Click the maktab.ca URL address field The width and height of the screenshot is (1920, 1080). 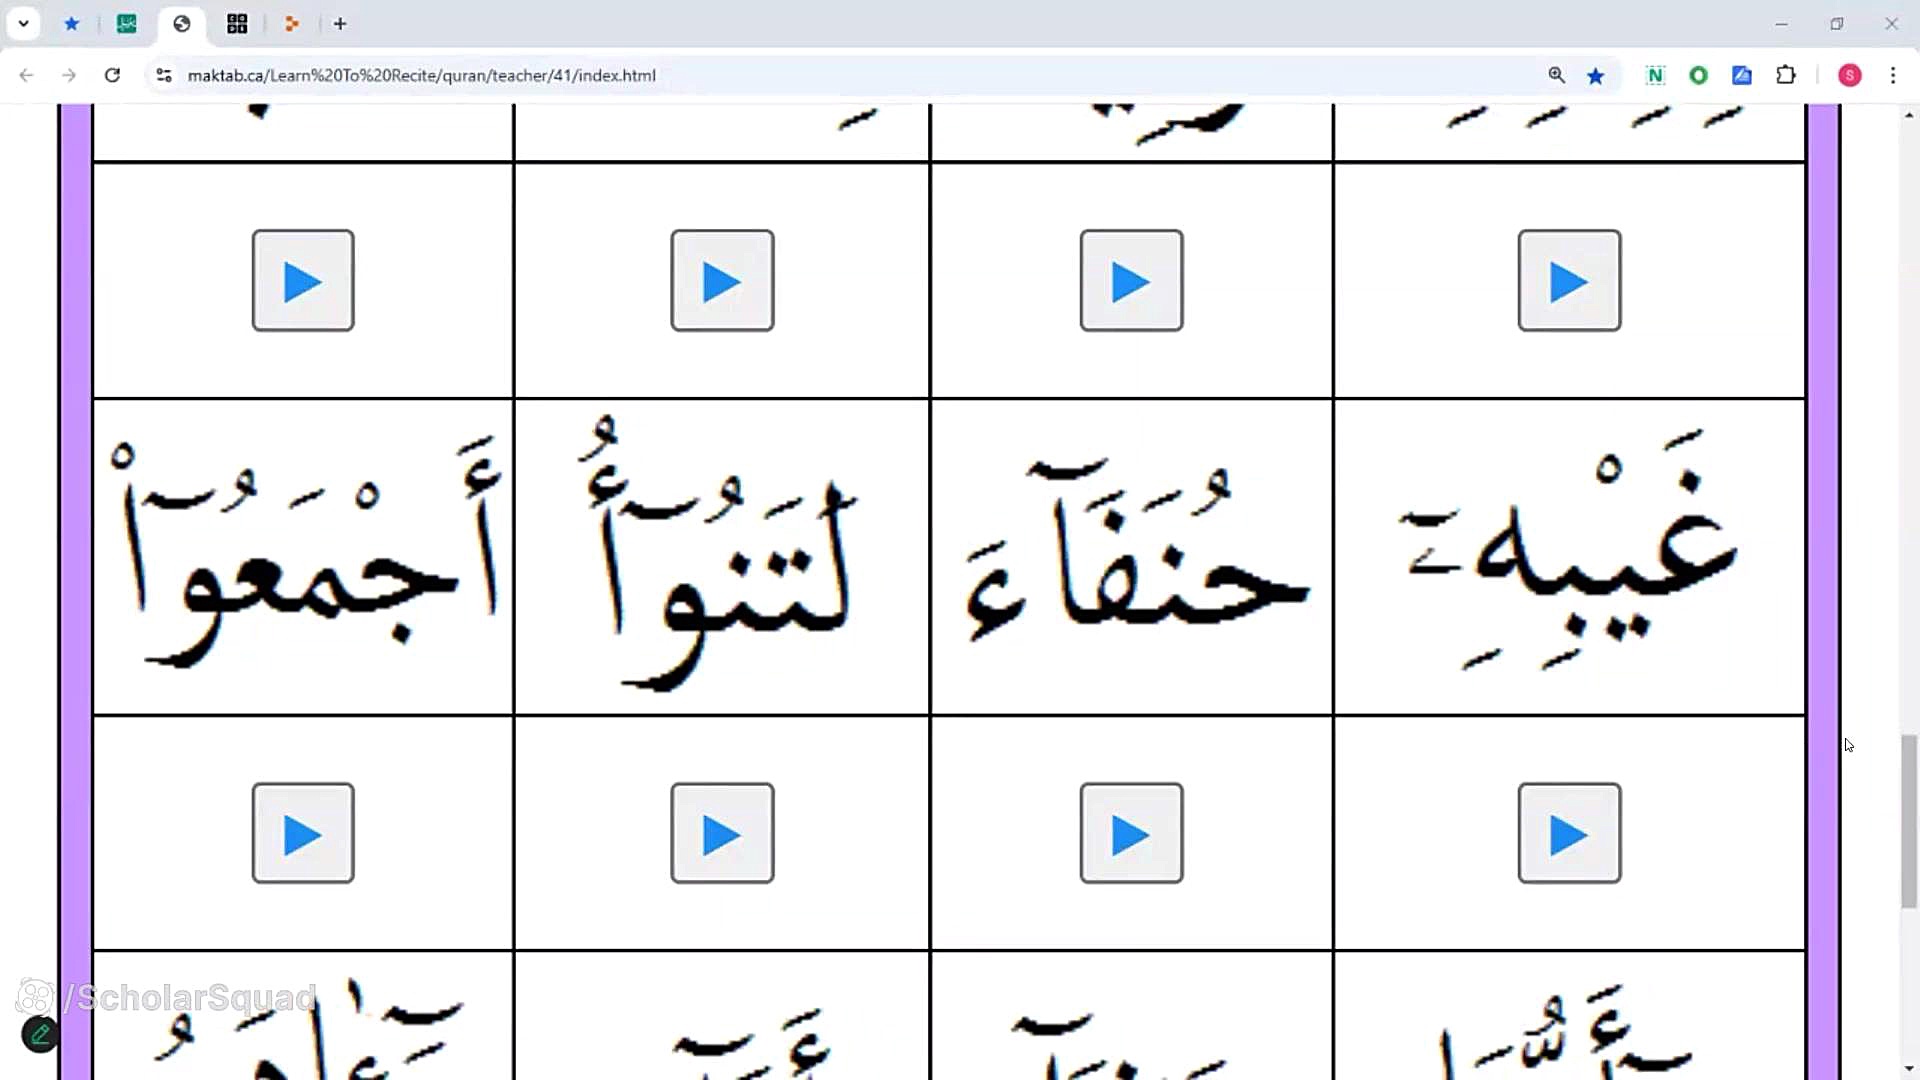pos(420,75)
